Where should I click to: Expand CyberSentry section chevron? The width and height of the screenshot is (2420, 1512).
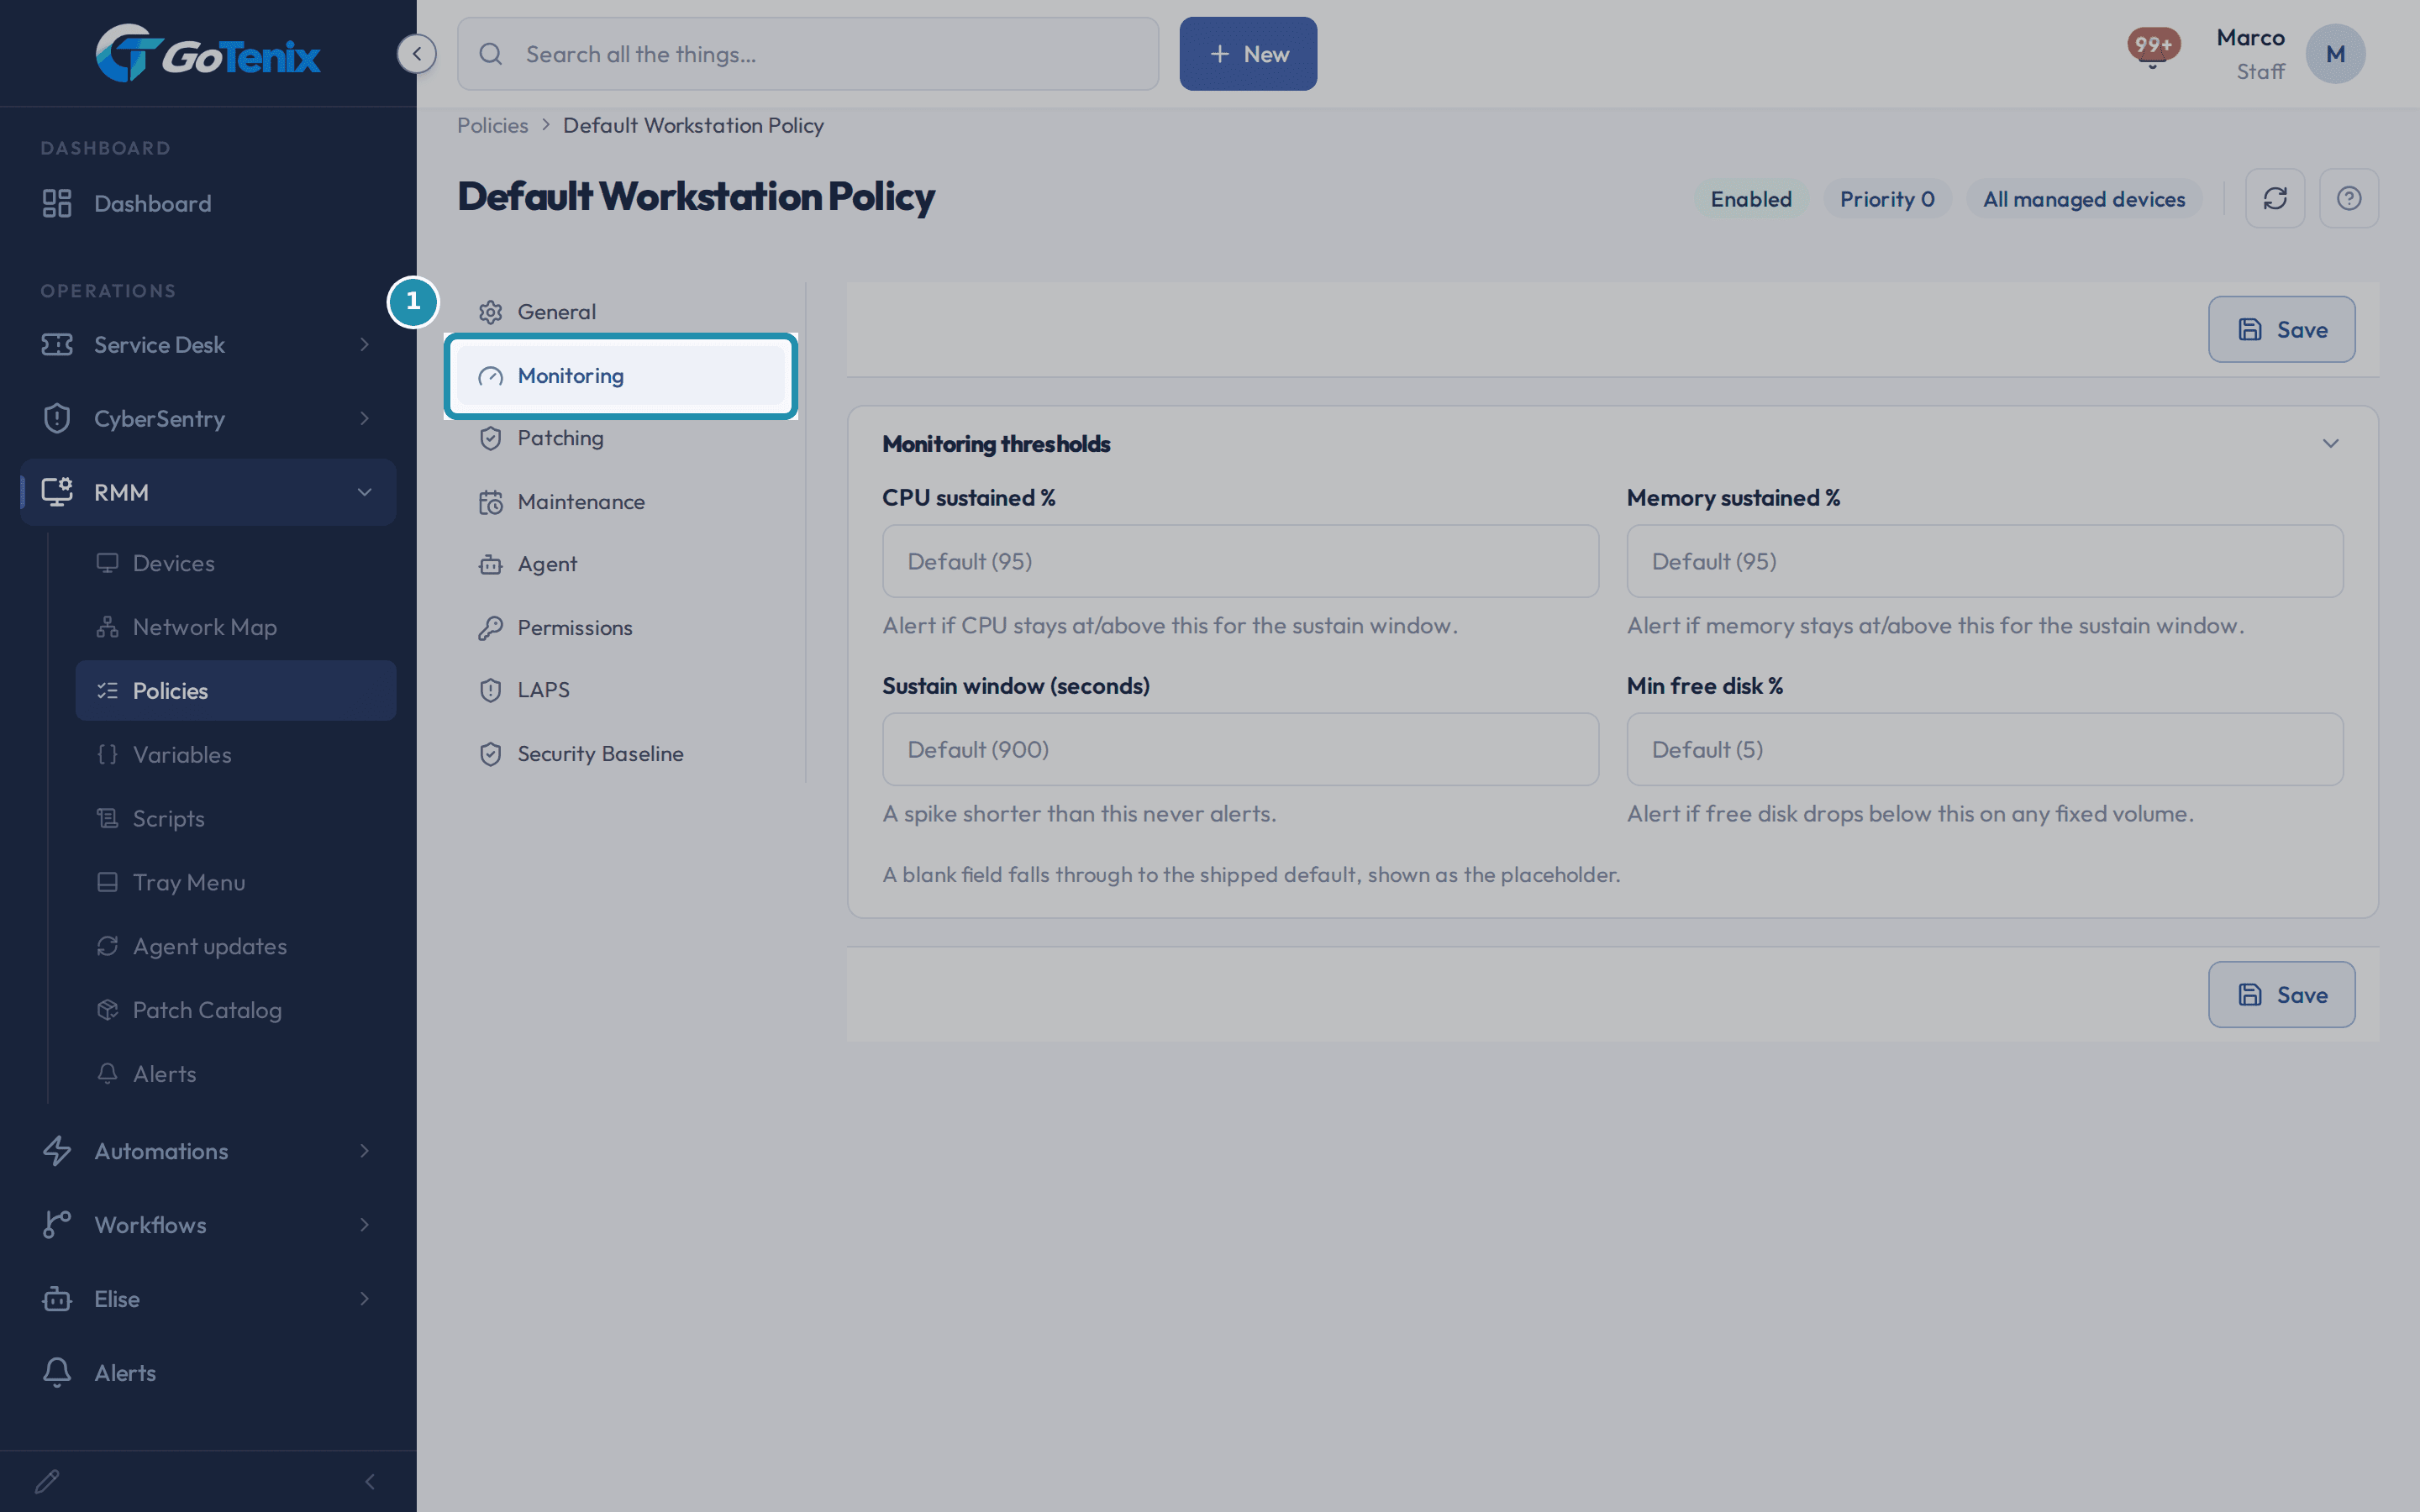(365, 418)
